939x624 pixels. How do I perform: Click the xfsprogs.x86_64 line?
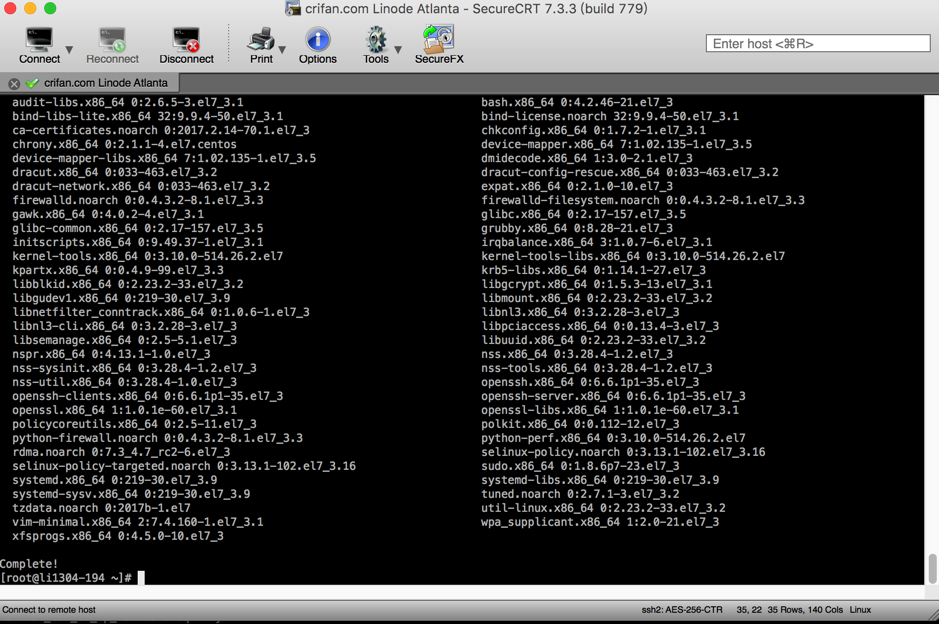pos(118,536)
